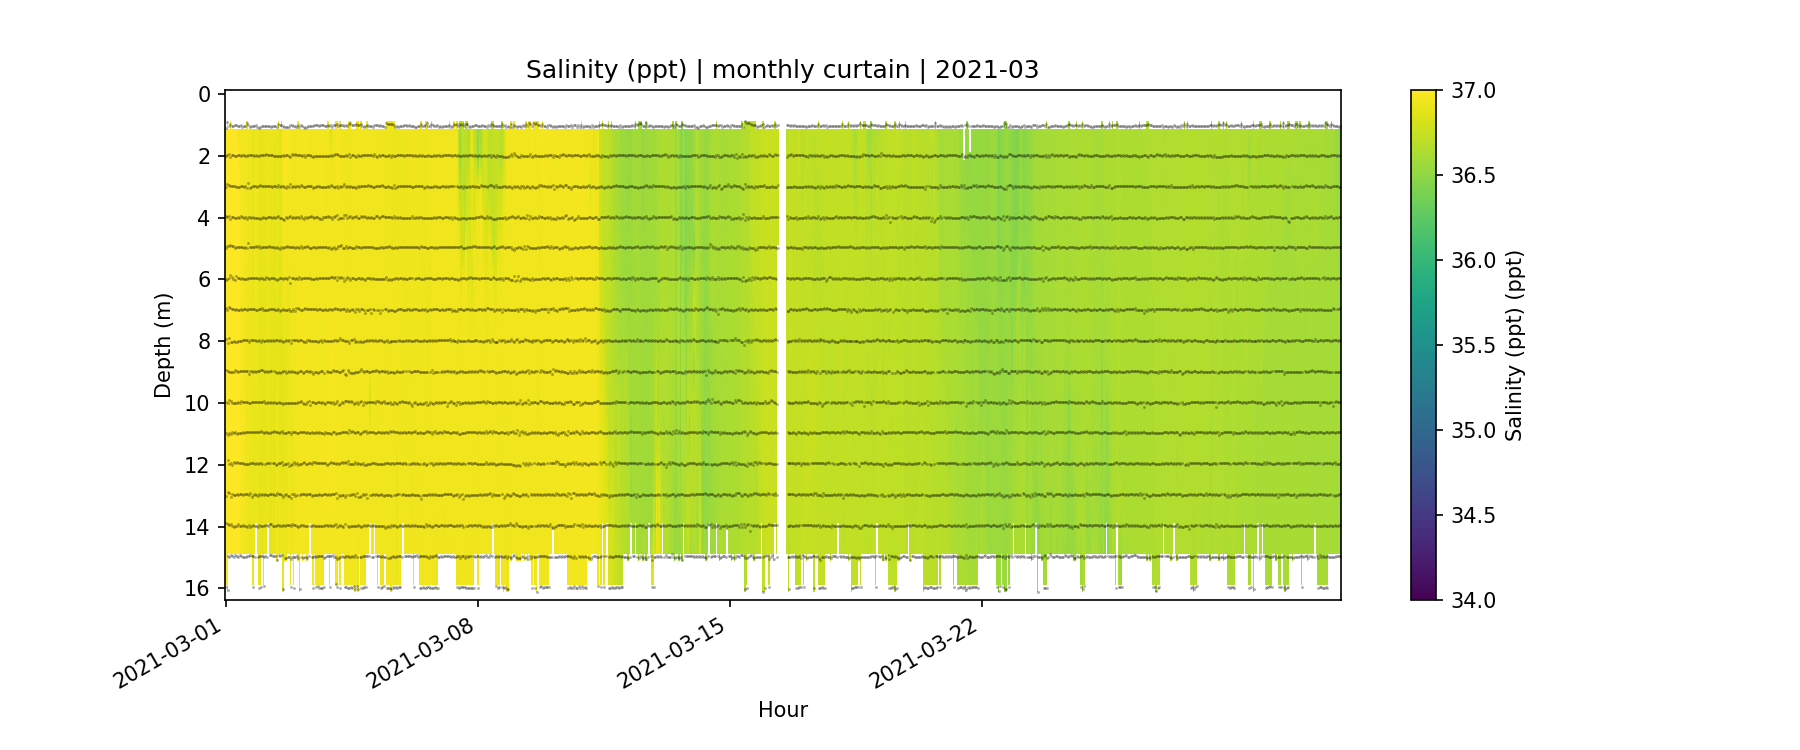Image resolution: width=1800 pixels, height=750 pixels.
Task: Click the 'Depth (m)' y-axis label
Action: 163,345
